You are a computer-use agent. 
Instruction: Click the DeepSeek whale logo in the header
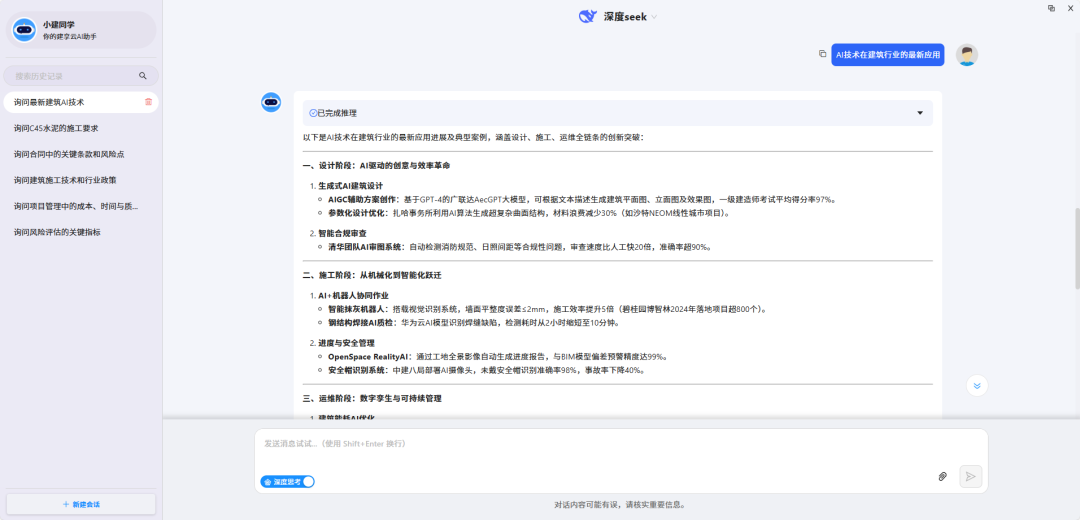(x=588, y=16)
